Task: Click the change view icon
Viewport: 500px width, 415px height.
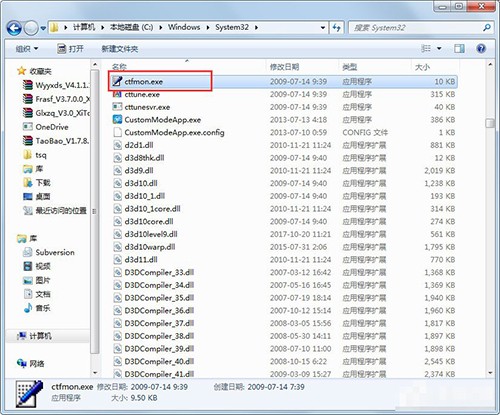Action: click(x=426, y=49)
